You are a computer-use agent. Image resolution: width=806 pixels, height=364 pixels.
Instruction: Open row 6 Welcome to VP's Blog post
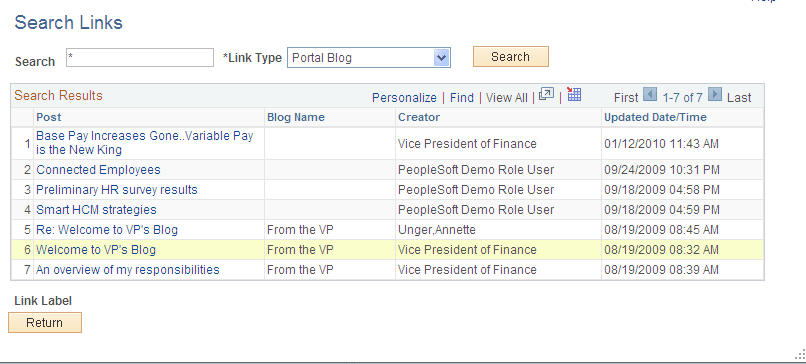click(96, 250)
